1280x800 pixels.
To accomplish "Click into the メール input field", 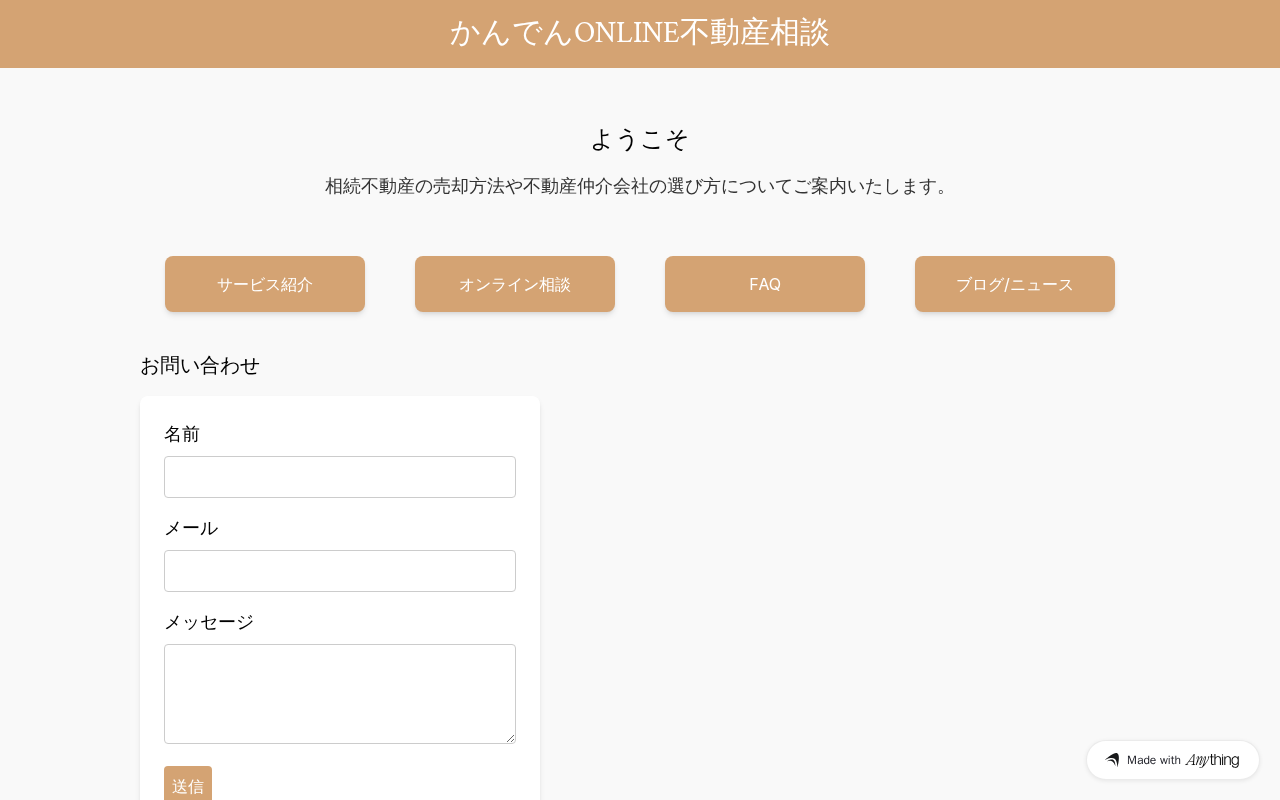I will click(x=340, y=571).
